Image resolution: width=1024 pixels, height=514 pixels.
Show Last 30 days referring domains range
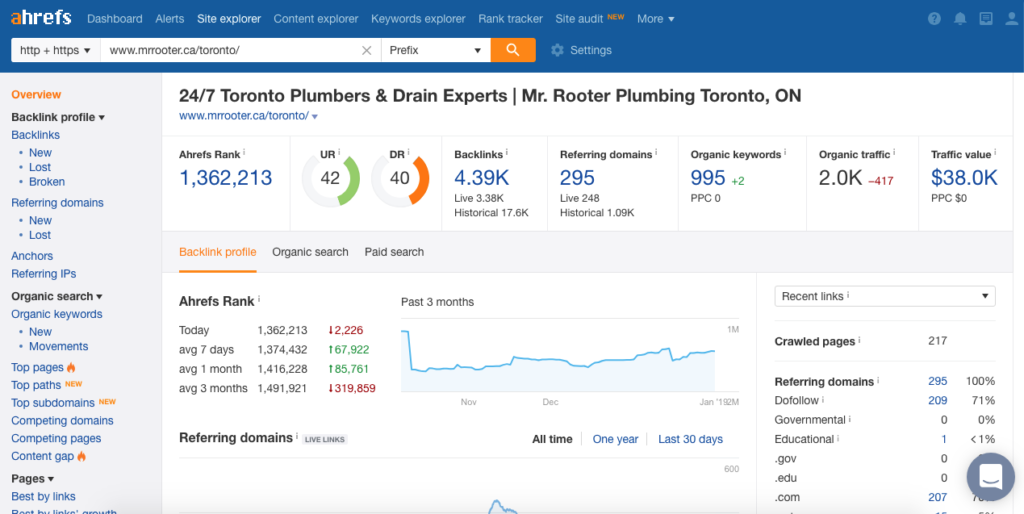pos(690,439)
